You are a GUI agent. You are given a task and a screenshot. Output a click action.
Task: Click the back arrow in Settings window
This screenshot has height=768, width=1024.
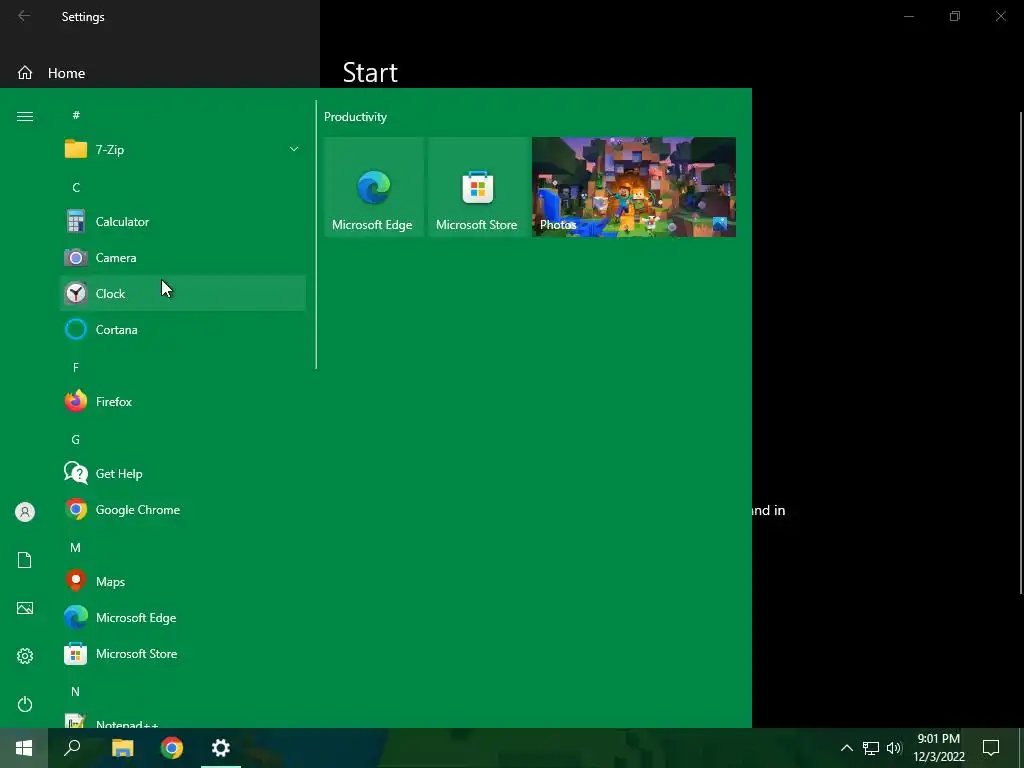24,16
